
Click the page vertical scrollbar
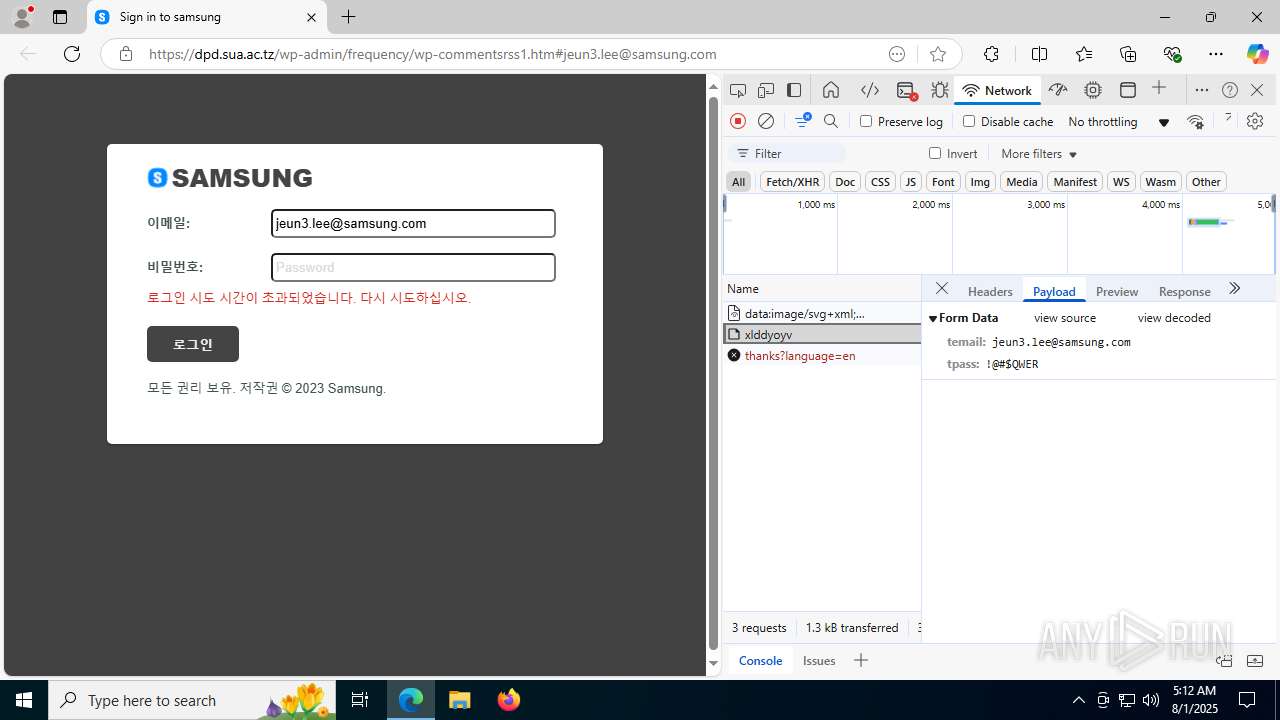pyautogui.click(x=713, y=375)
